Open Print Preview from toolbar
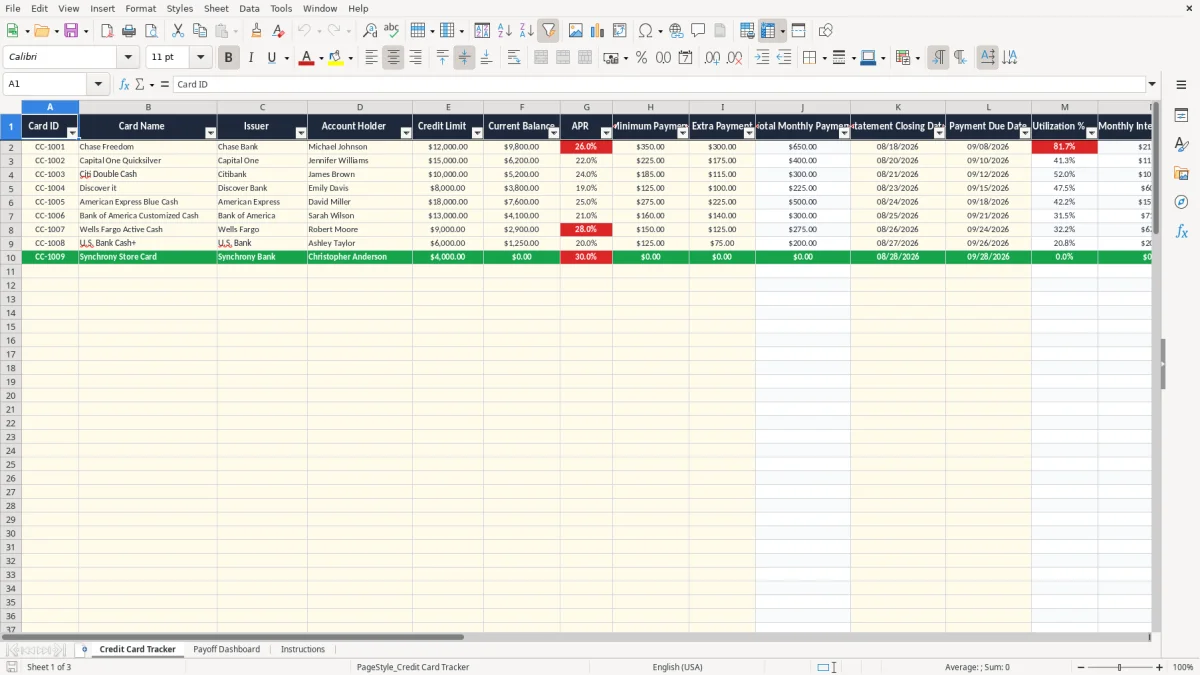This screenshot has width=1200, height=675. [x=151, y=31]
